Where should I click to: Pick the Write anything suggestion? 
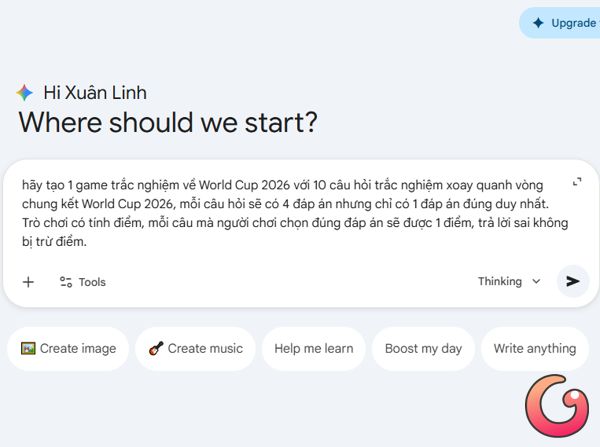tap(534, 349)
